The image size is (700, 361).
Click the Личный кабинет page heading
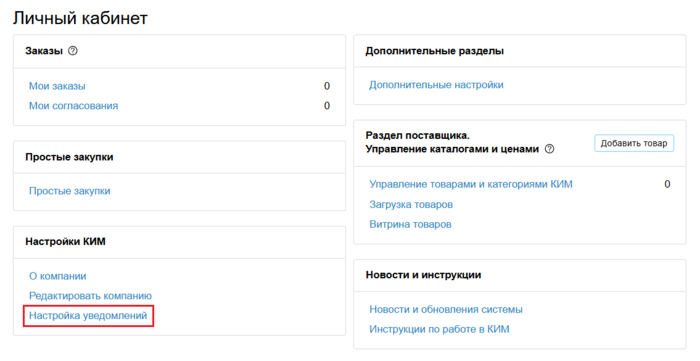(80, 18)
